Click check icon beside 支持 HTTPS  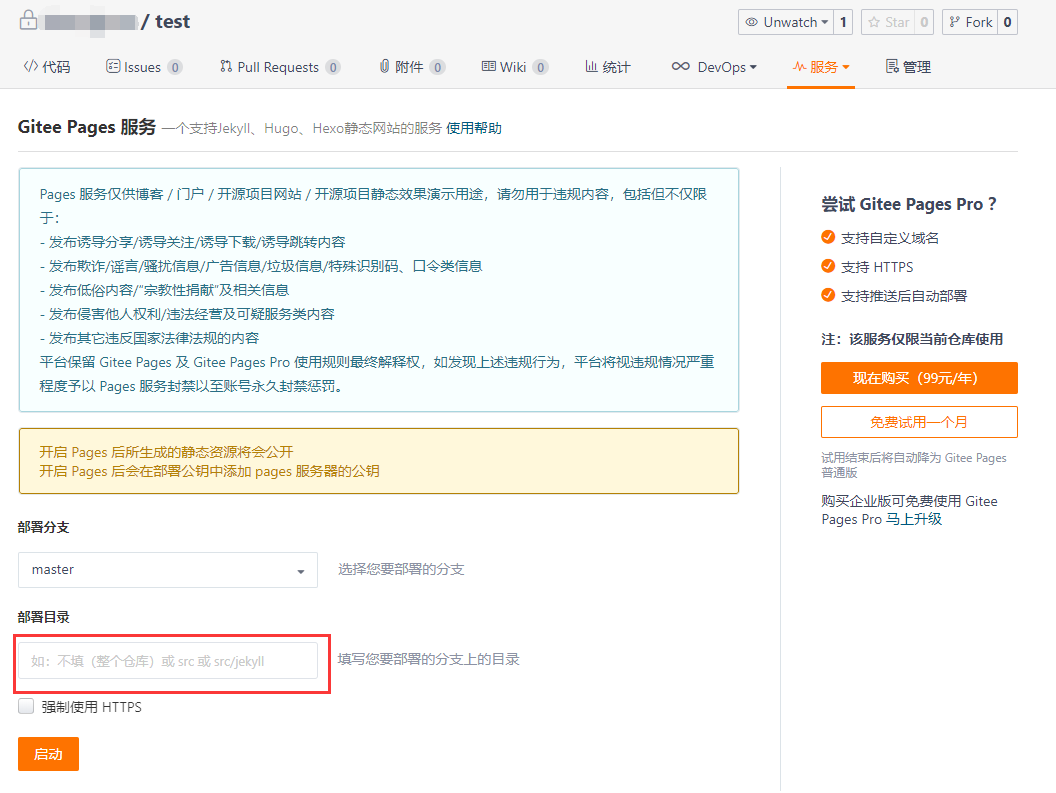pyautogui.click(x=828, y=266)
